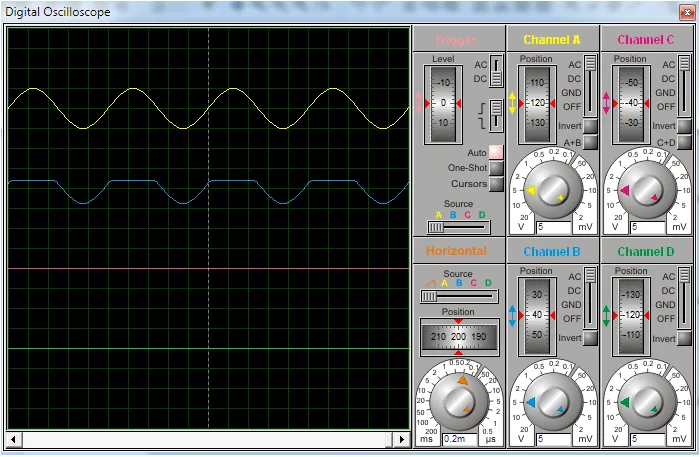Click Channel A voltage value field
This screenshot has height=457, width=700.
554,227
